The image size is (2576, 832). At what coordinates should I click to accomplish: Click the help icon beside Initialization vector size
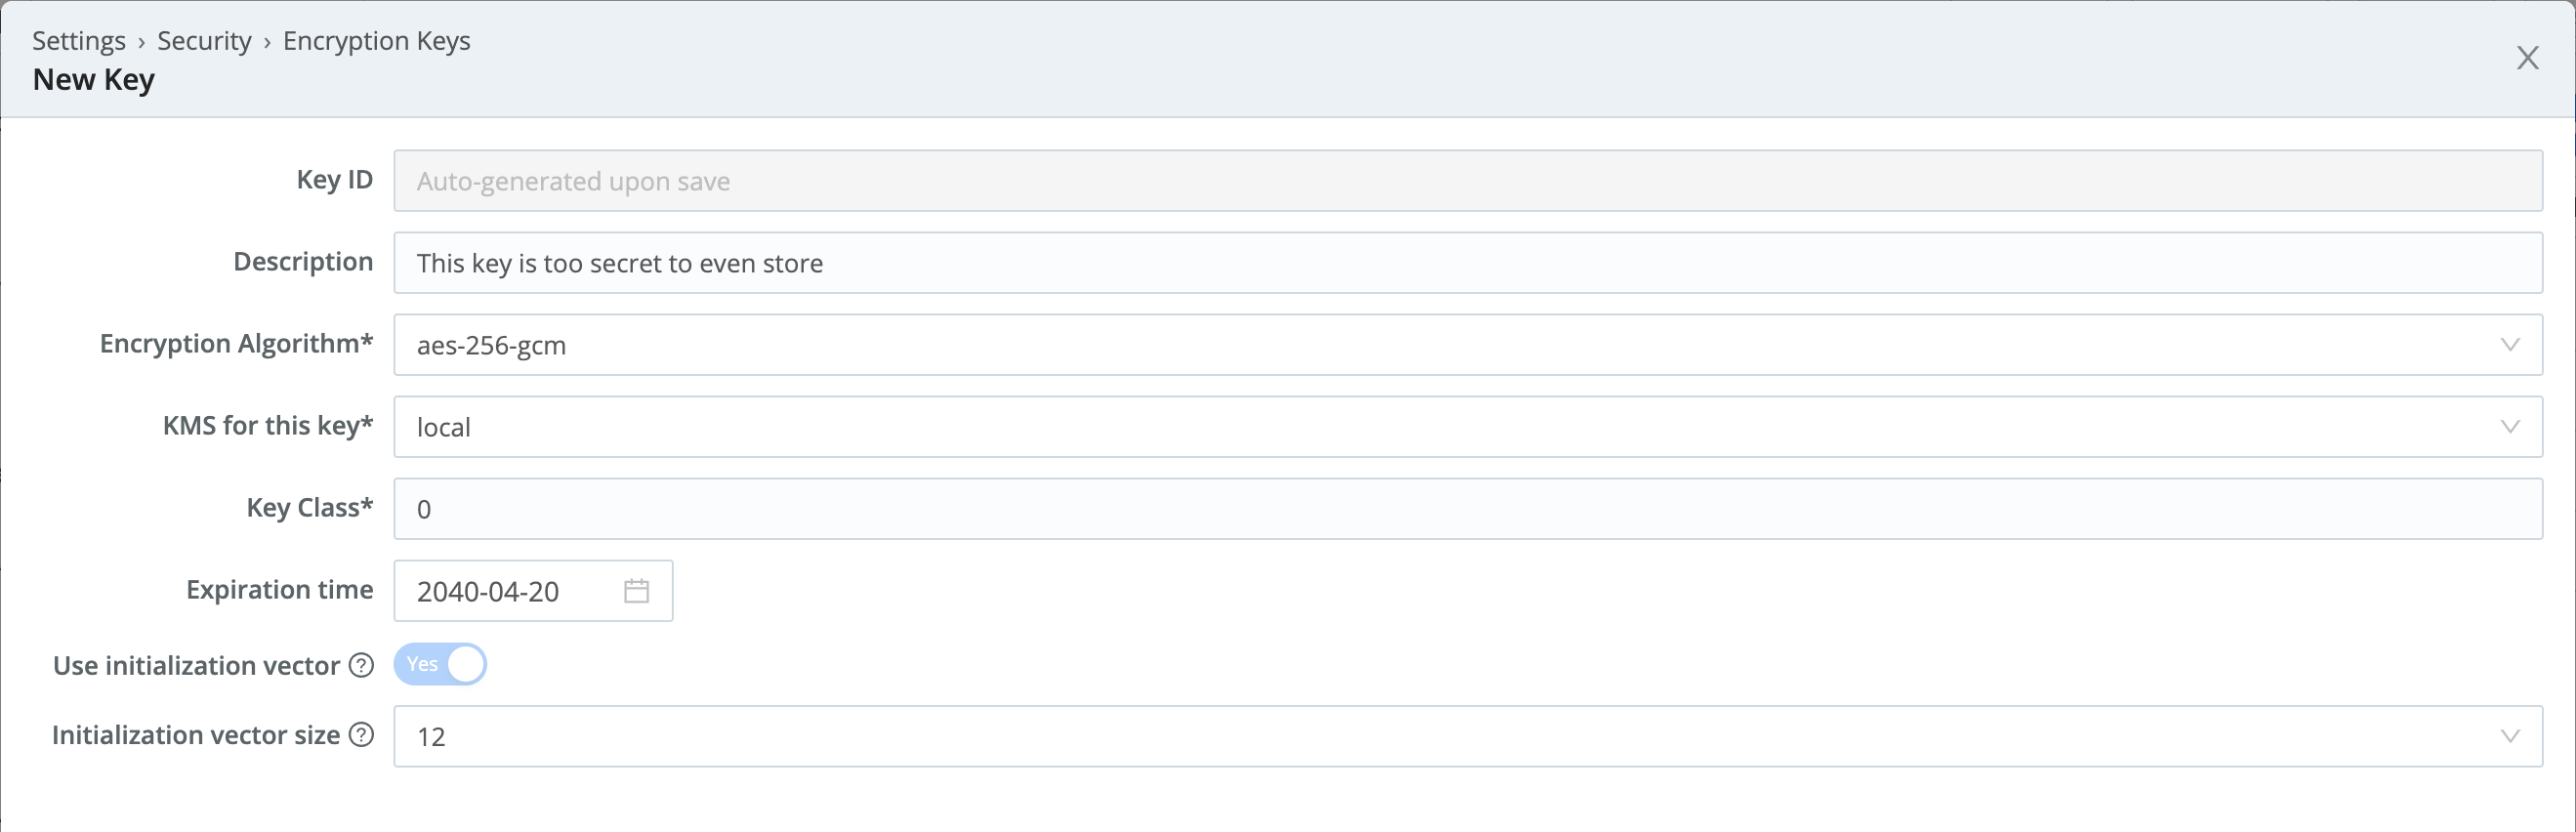pyautogui.click(x=360, y=735)
